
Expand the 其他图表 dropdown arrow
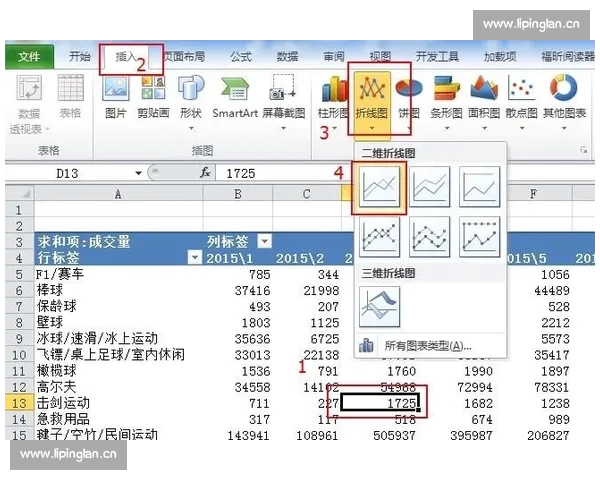(x=564, y=128)
